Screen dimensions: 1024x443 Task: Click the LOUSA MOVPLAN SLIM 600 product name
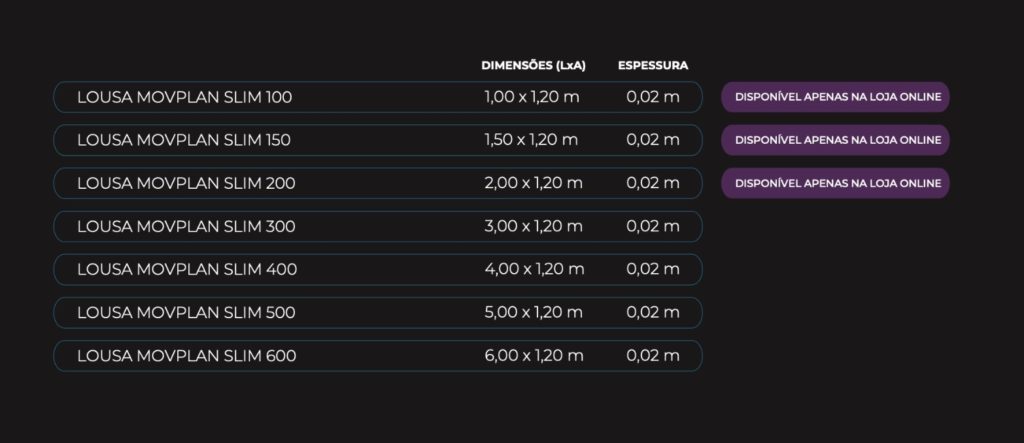[187, 355]
